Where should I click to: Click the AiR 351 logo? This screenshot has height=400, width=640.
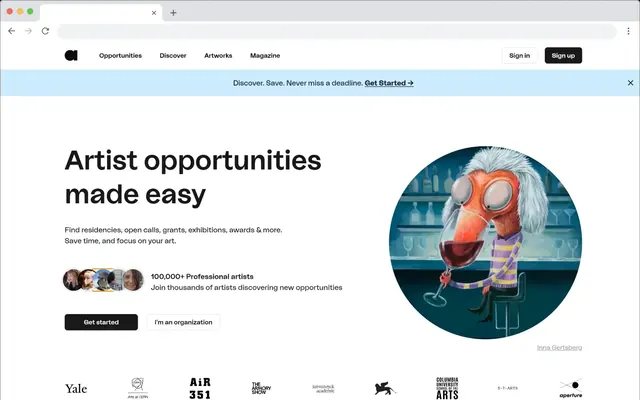tap(200, 388)
